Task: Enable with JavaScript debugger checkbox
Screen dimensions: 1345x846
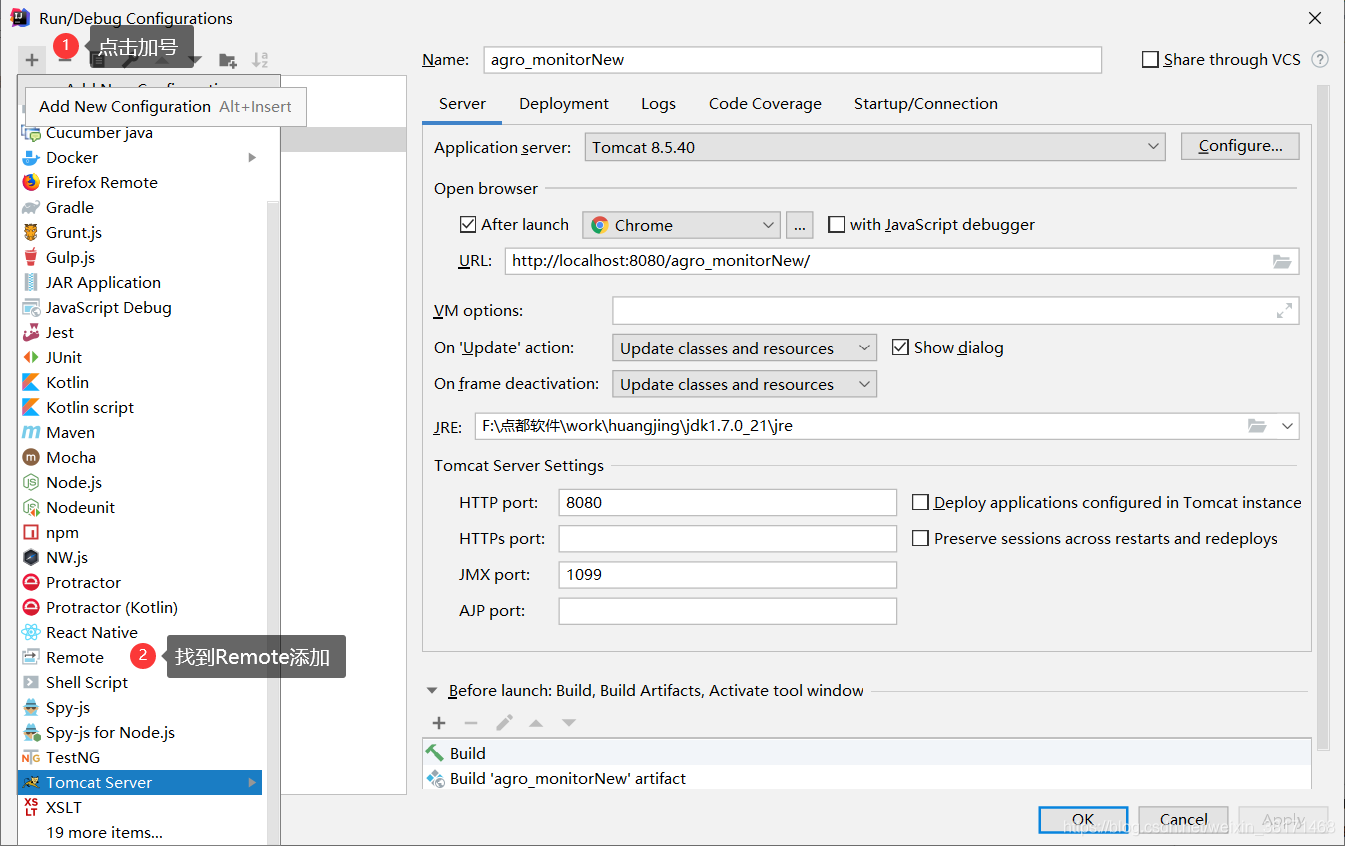Action: [x=836, y=225]
